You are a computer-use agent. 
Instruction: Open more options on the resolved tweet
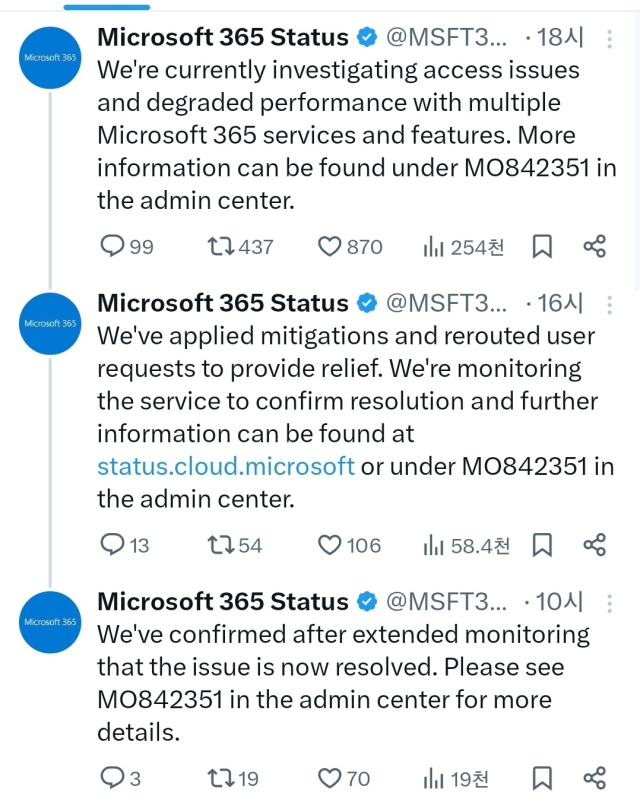(611, 602)
